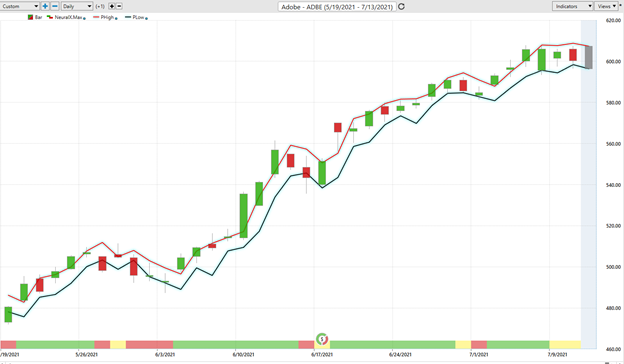Click the gray forecast bar at chart end

pos(589,57)
